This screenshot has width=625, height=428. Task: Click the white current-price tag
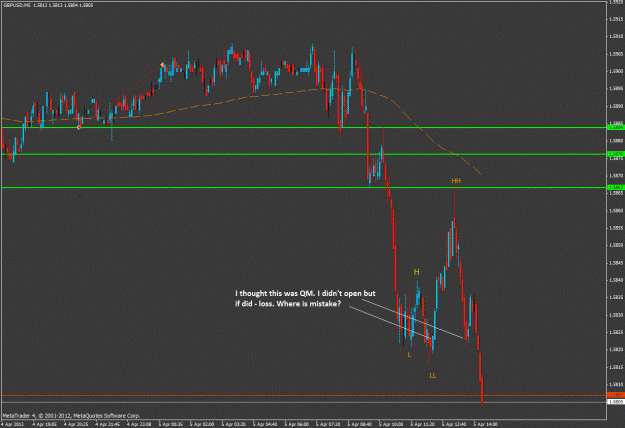tap(615, 402)
